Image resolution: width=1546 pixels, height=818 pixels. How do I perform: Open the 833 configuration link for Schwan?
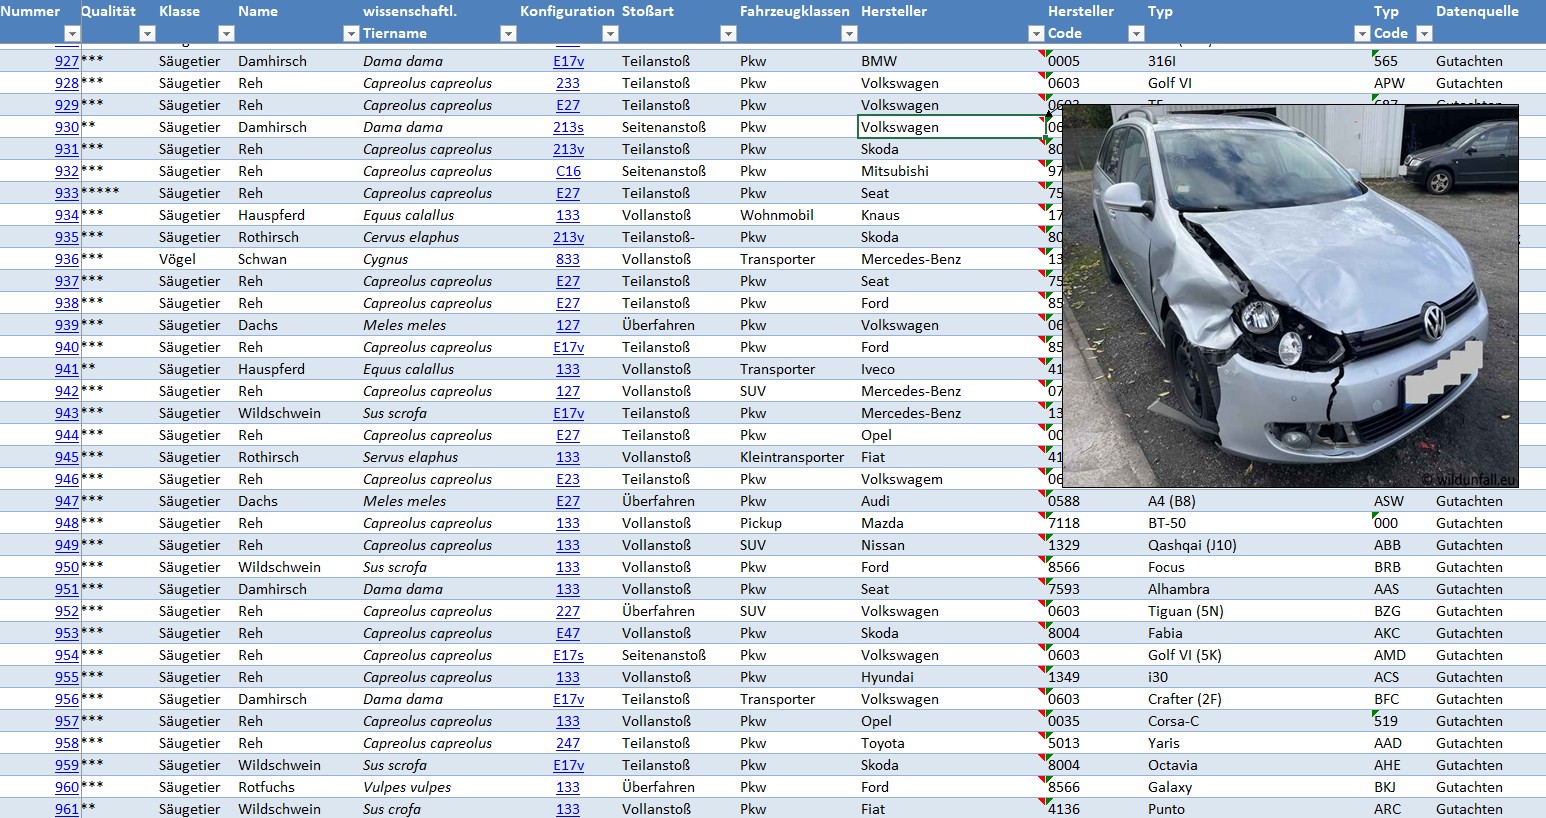[568, 259]
